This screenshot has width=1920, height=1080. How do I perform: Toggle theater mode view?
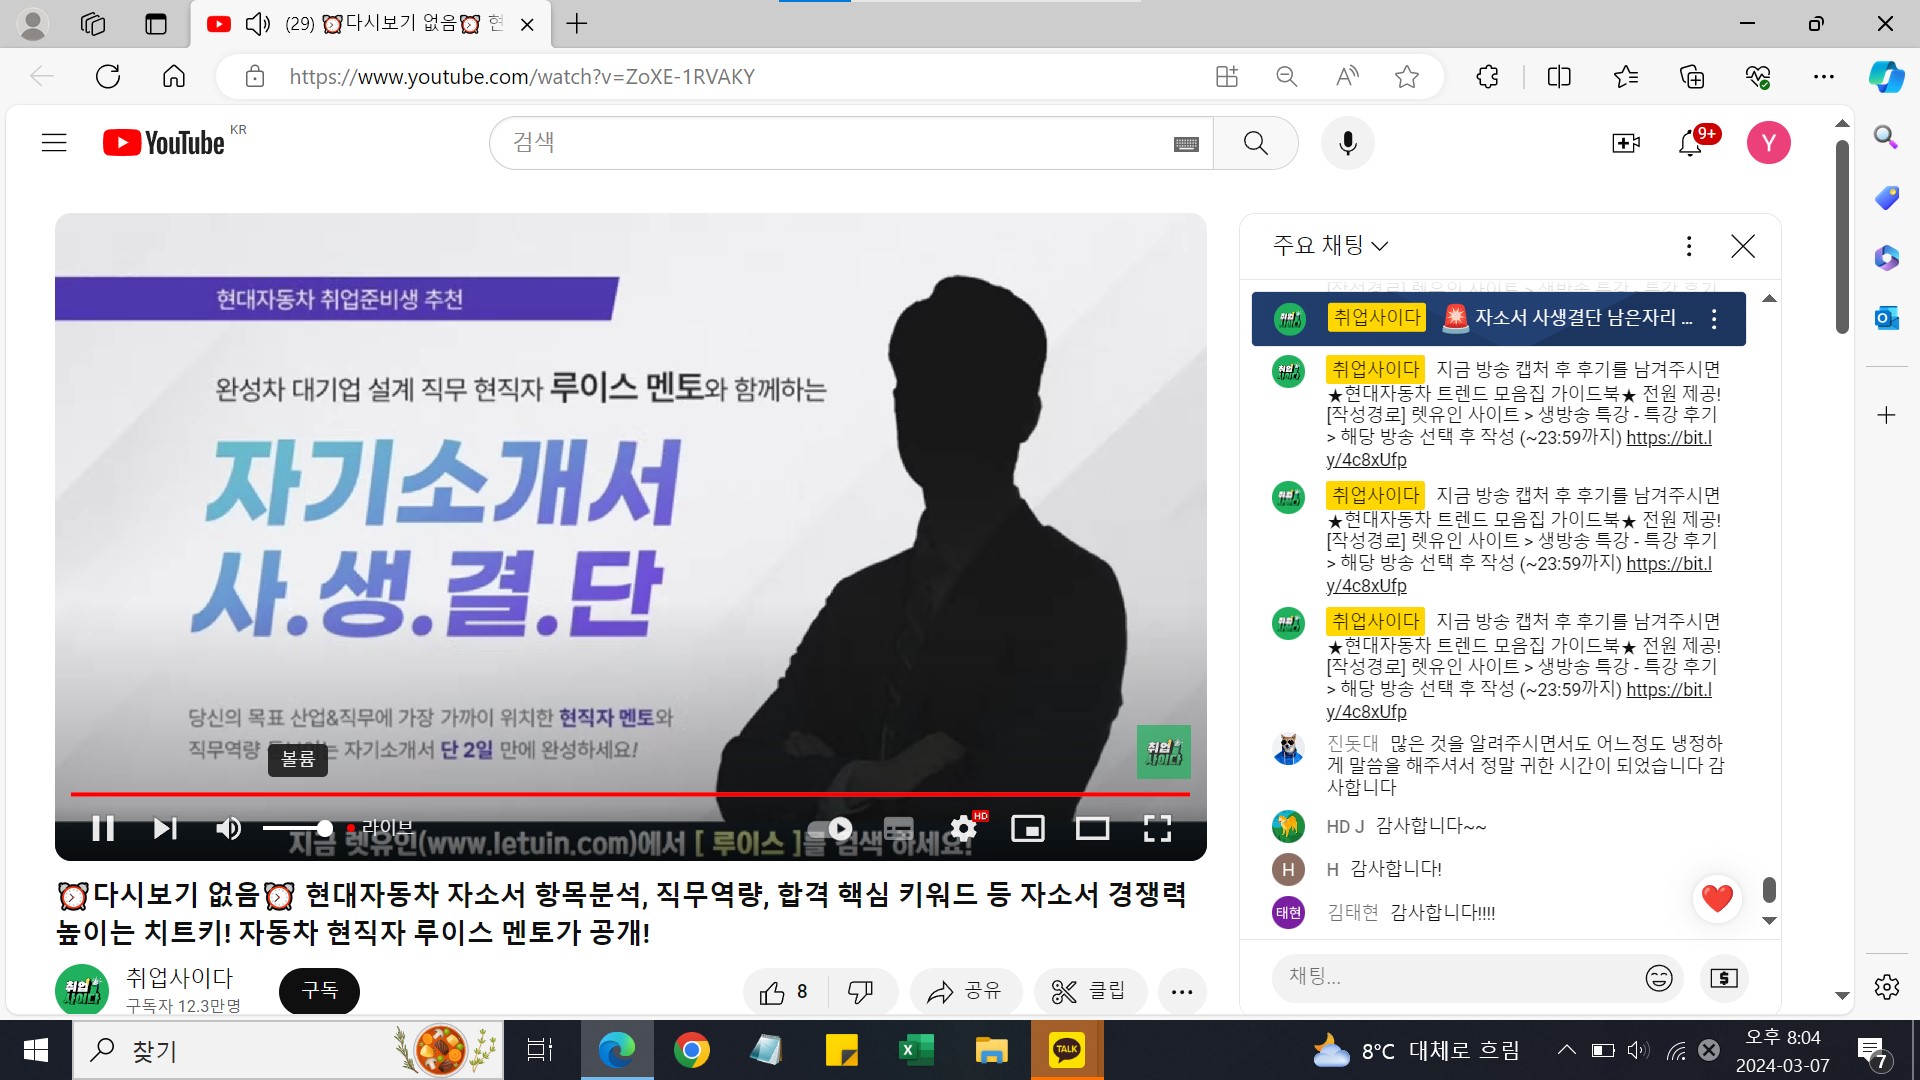pyautogui.click(x=1092, y=828)
